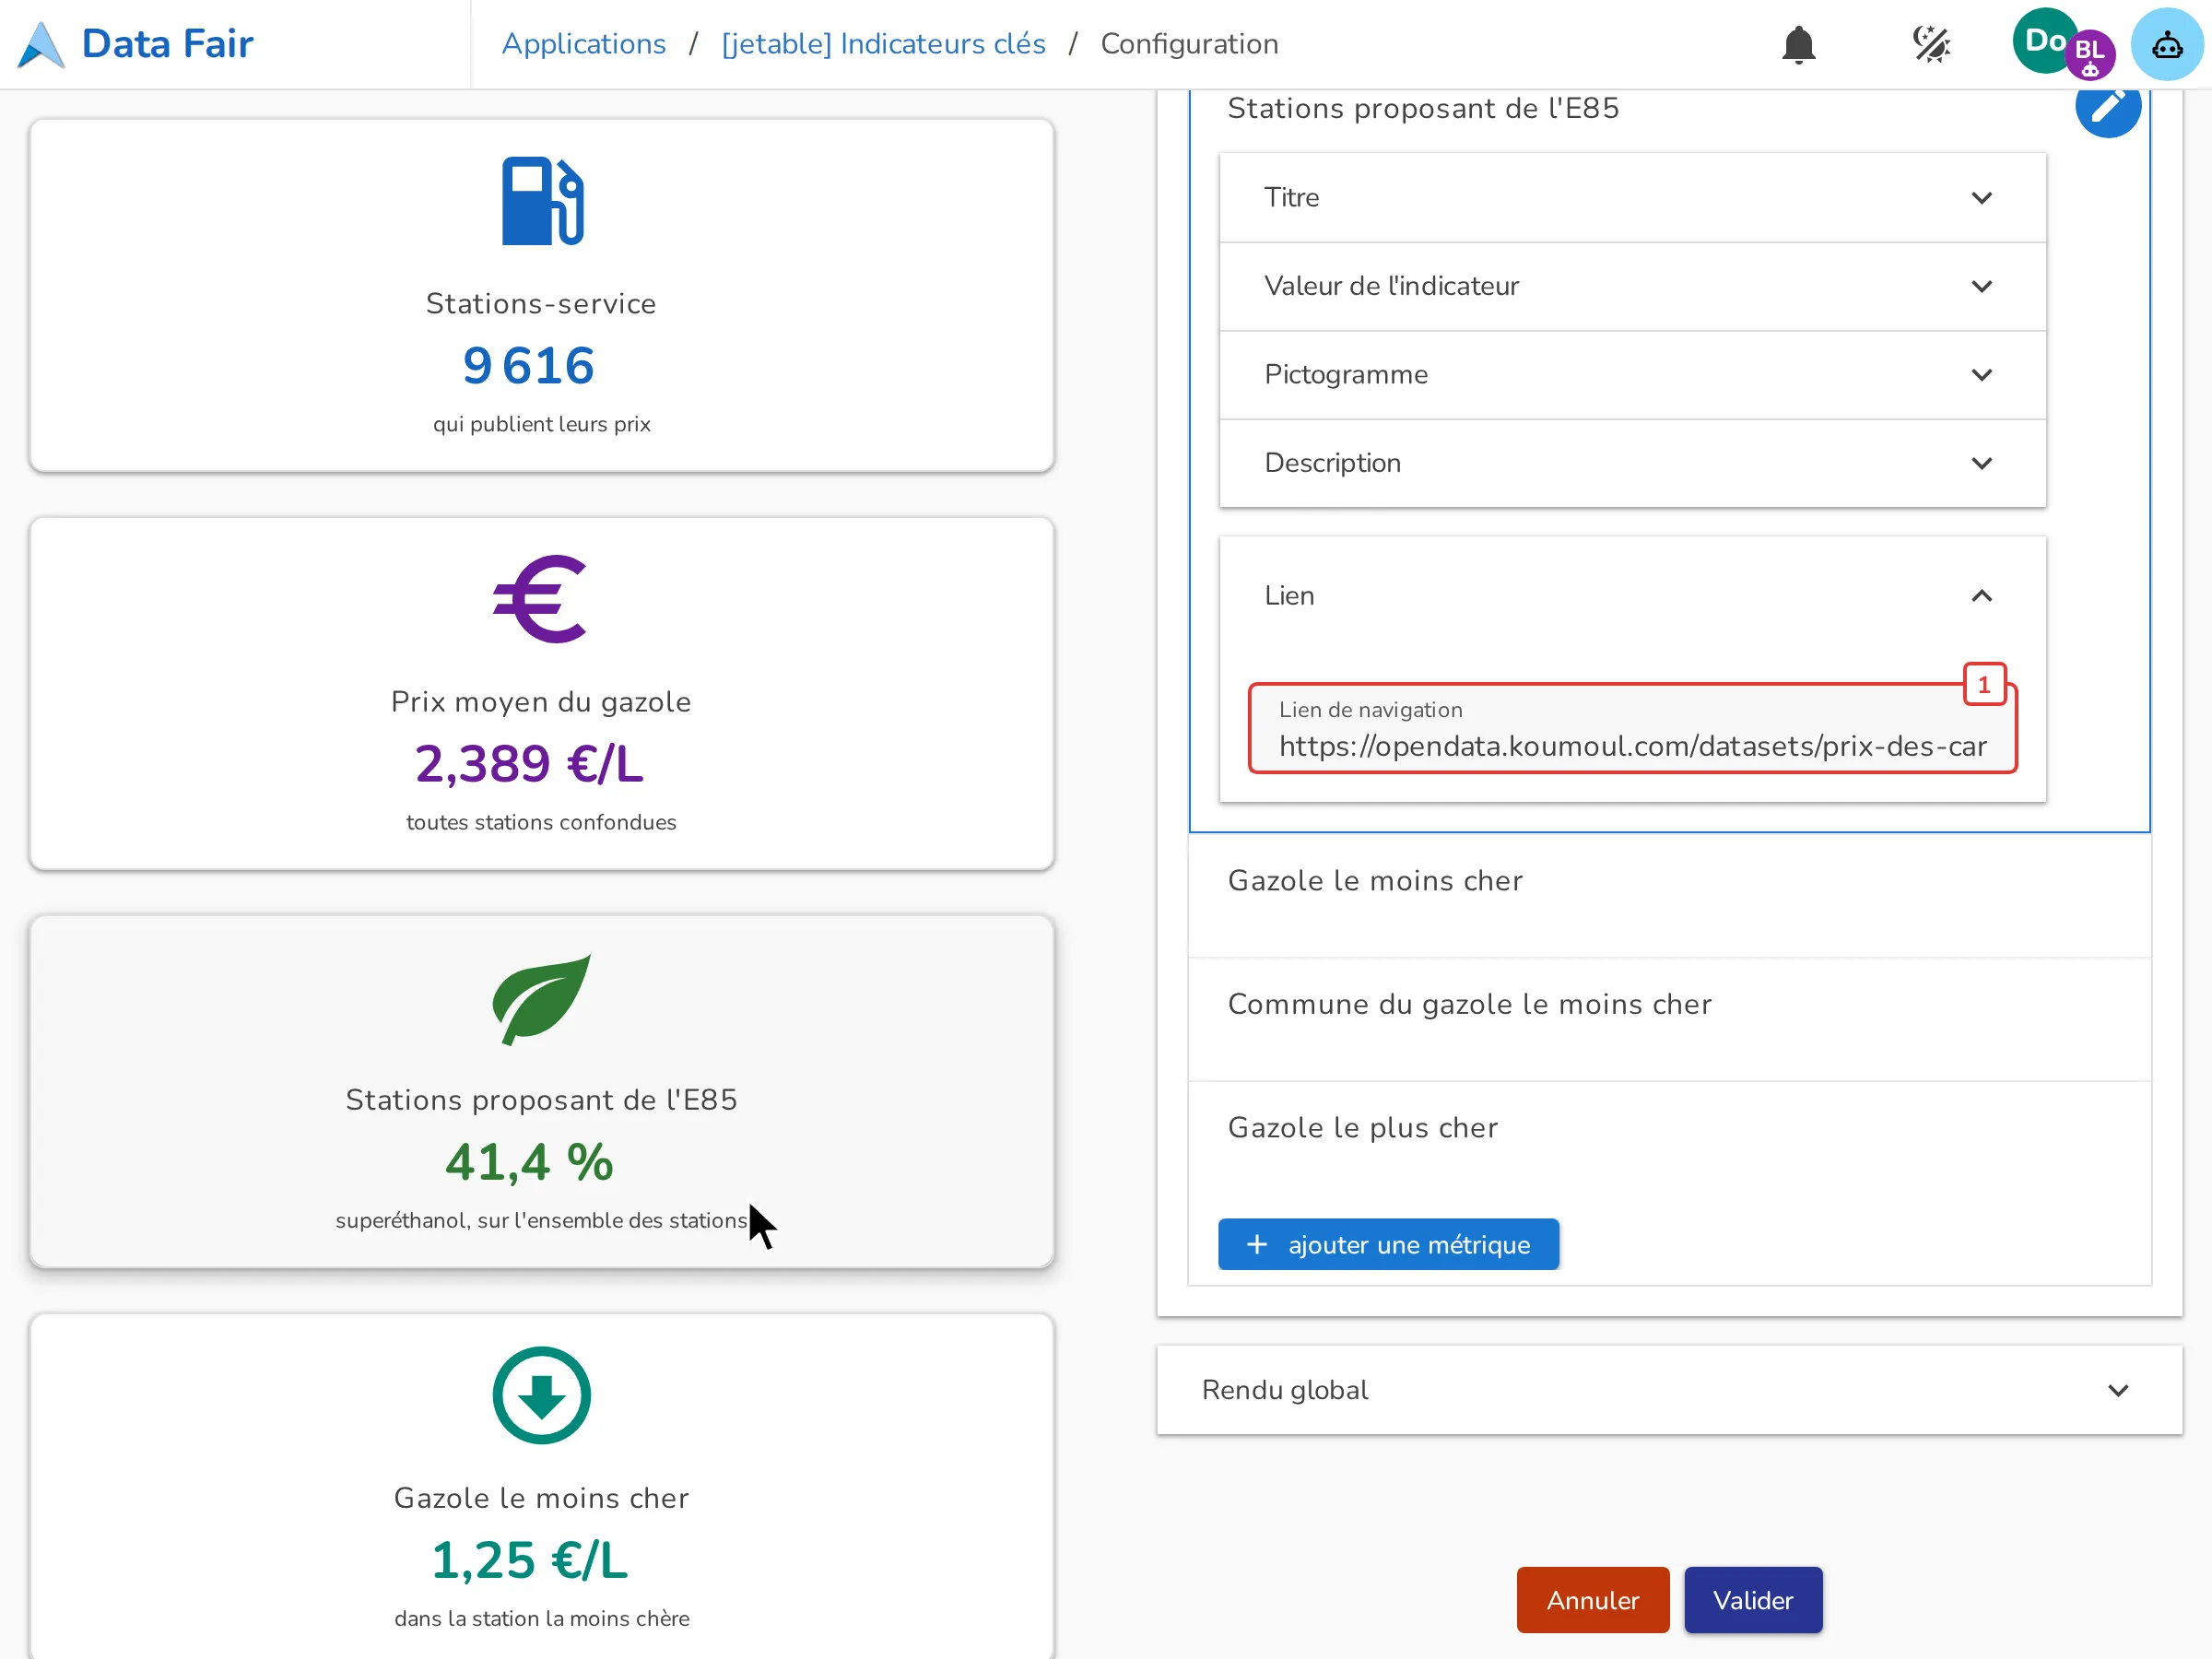This screenshot has width=2212, height=1659.
Task: Expand the Description section
Action: pyautogui.click(x=1632, y=463)
